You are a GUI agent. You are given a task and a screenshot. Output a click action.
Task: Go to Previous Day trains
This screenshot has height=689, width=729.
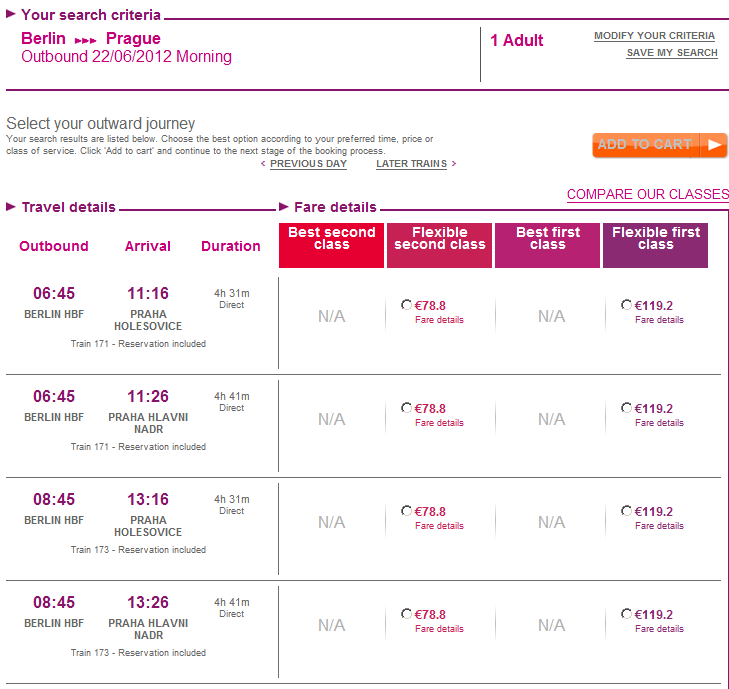pos(308,164)
